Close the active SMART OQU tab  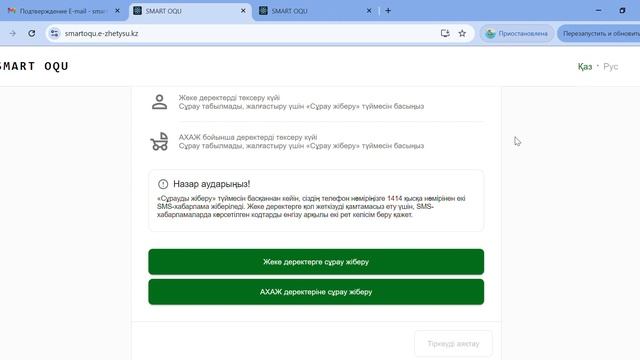tap(243, 11)
